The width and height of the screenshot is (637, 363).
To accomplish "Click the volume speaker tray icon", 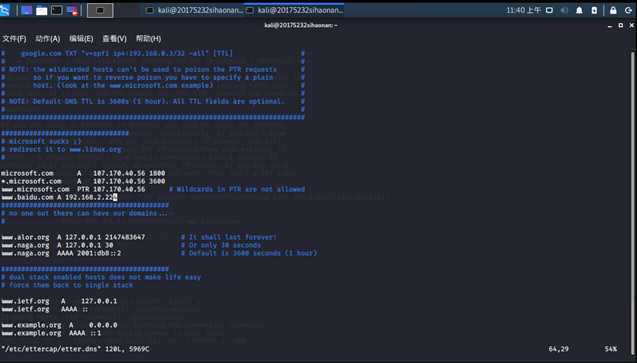I will point(564,10).
